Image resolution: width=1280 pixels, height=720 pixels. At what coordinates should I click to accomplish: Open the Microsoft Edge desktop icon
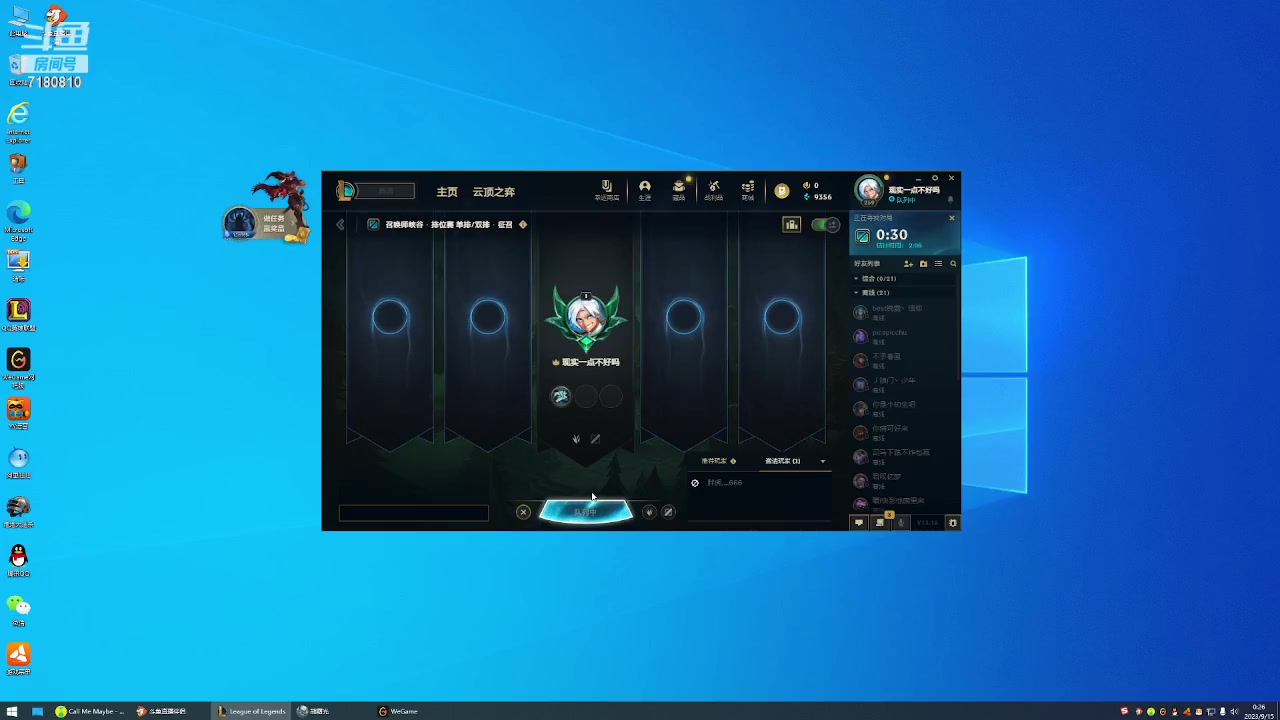18,218
